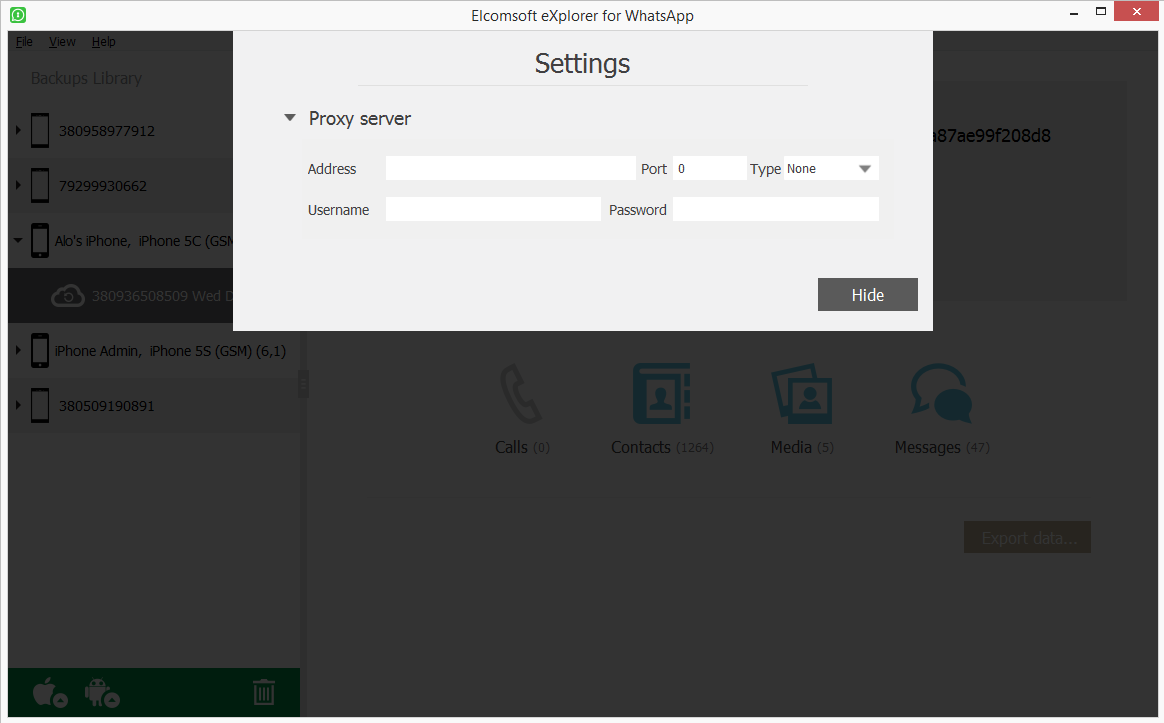Click the phone icon beside 380958977912

pyautogui.click(x=40, y=131)
